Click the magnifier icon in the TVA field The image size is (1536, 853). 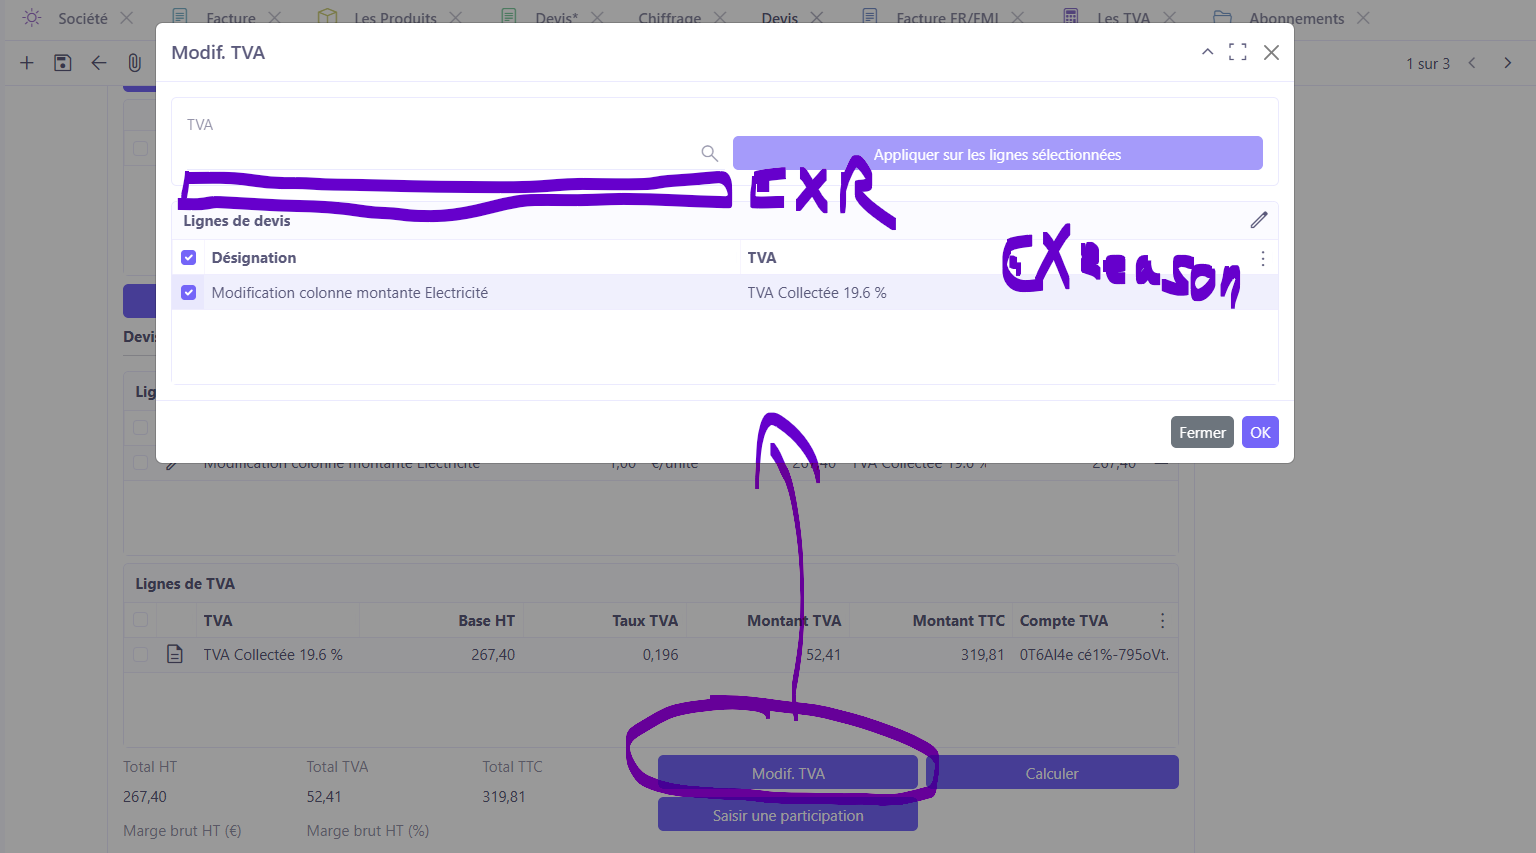click(x=709, y=153)
